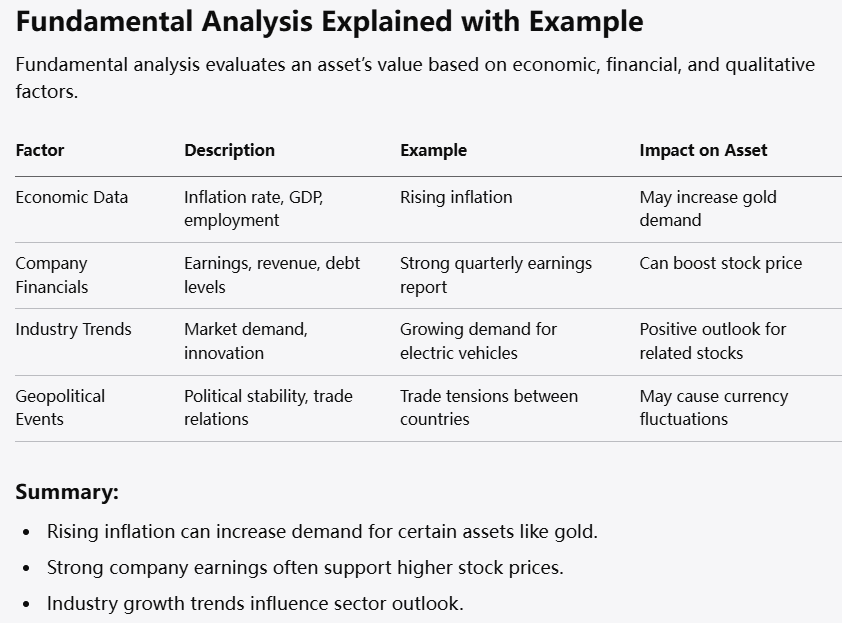Click the "Company Financials" table cell
The width and height of the screenshot is (842, 623).
coord(52,275)
